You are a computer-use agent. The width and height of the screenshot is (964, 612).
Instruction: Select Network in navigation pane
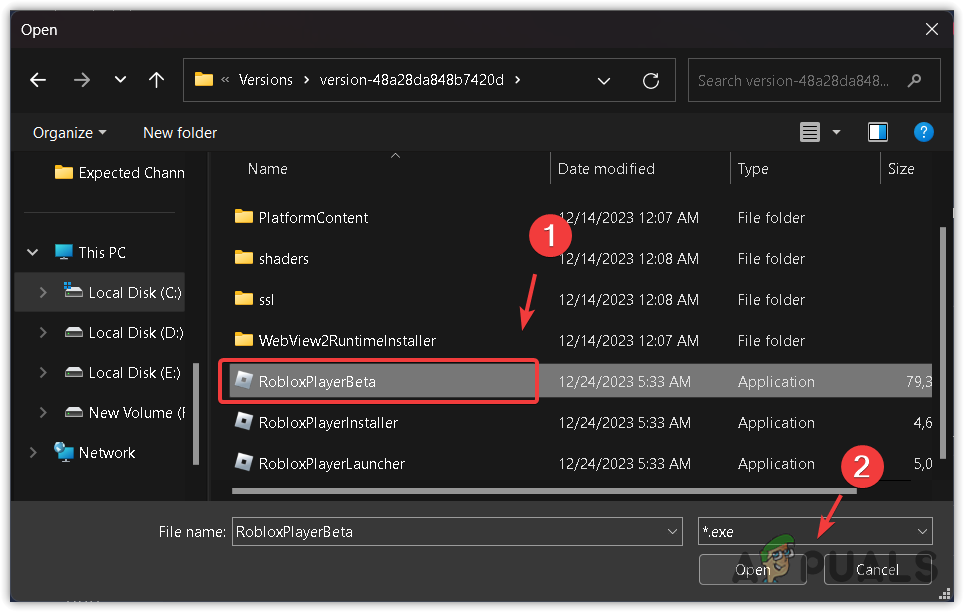coord(95,453)
